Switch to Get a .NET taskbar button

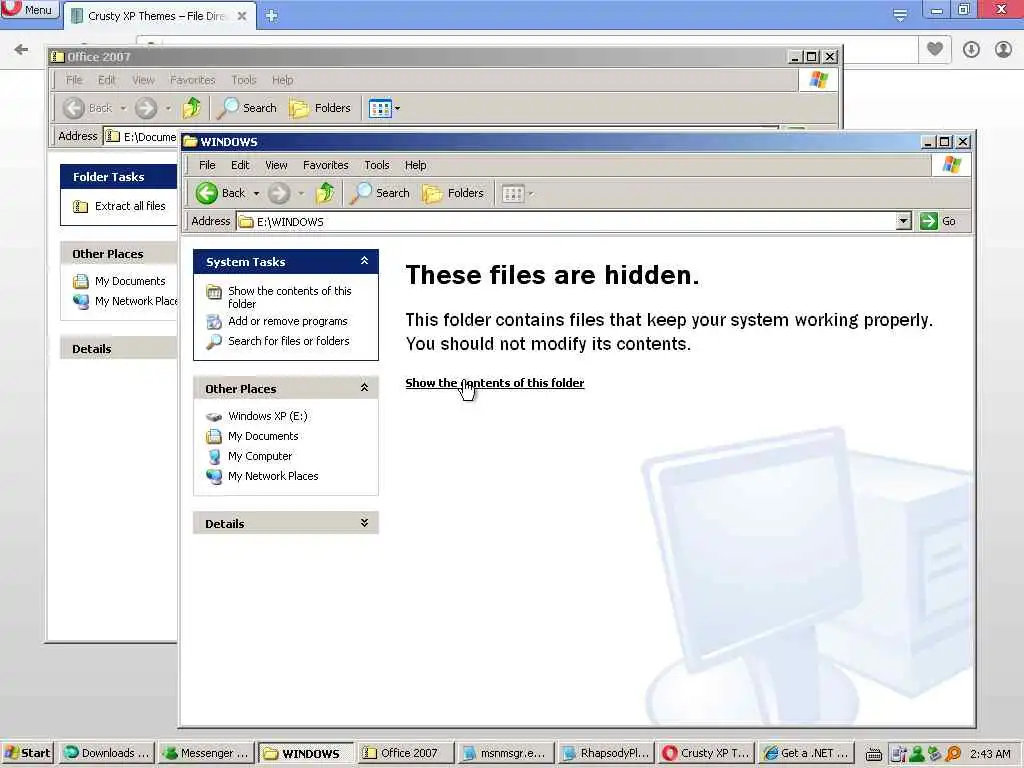pos(806,753)
